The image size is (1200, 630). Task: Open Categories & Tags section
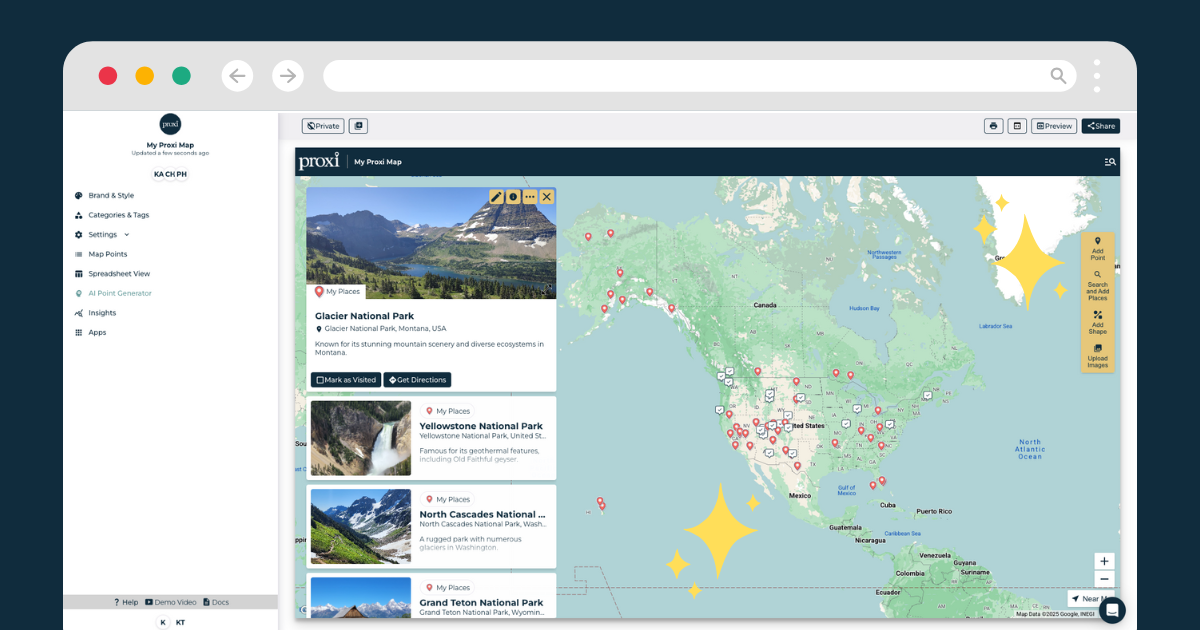tap(111, 215)
